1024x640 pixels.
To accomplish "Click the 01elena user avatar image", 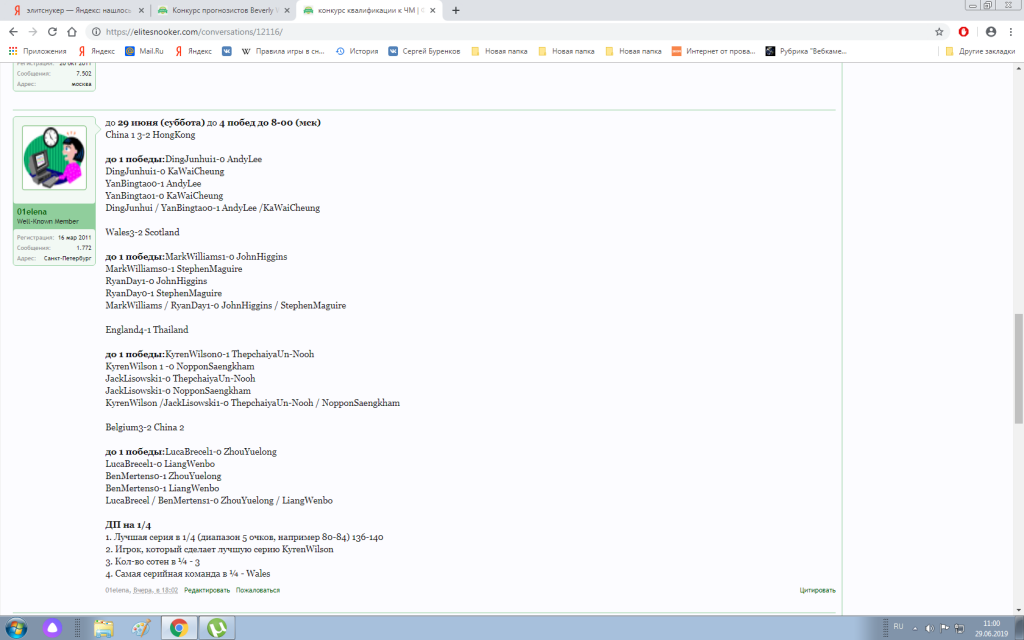I will (54, 158).
